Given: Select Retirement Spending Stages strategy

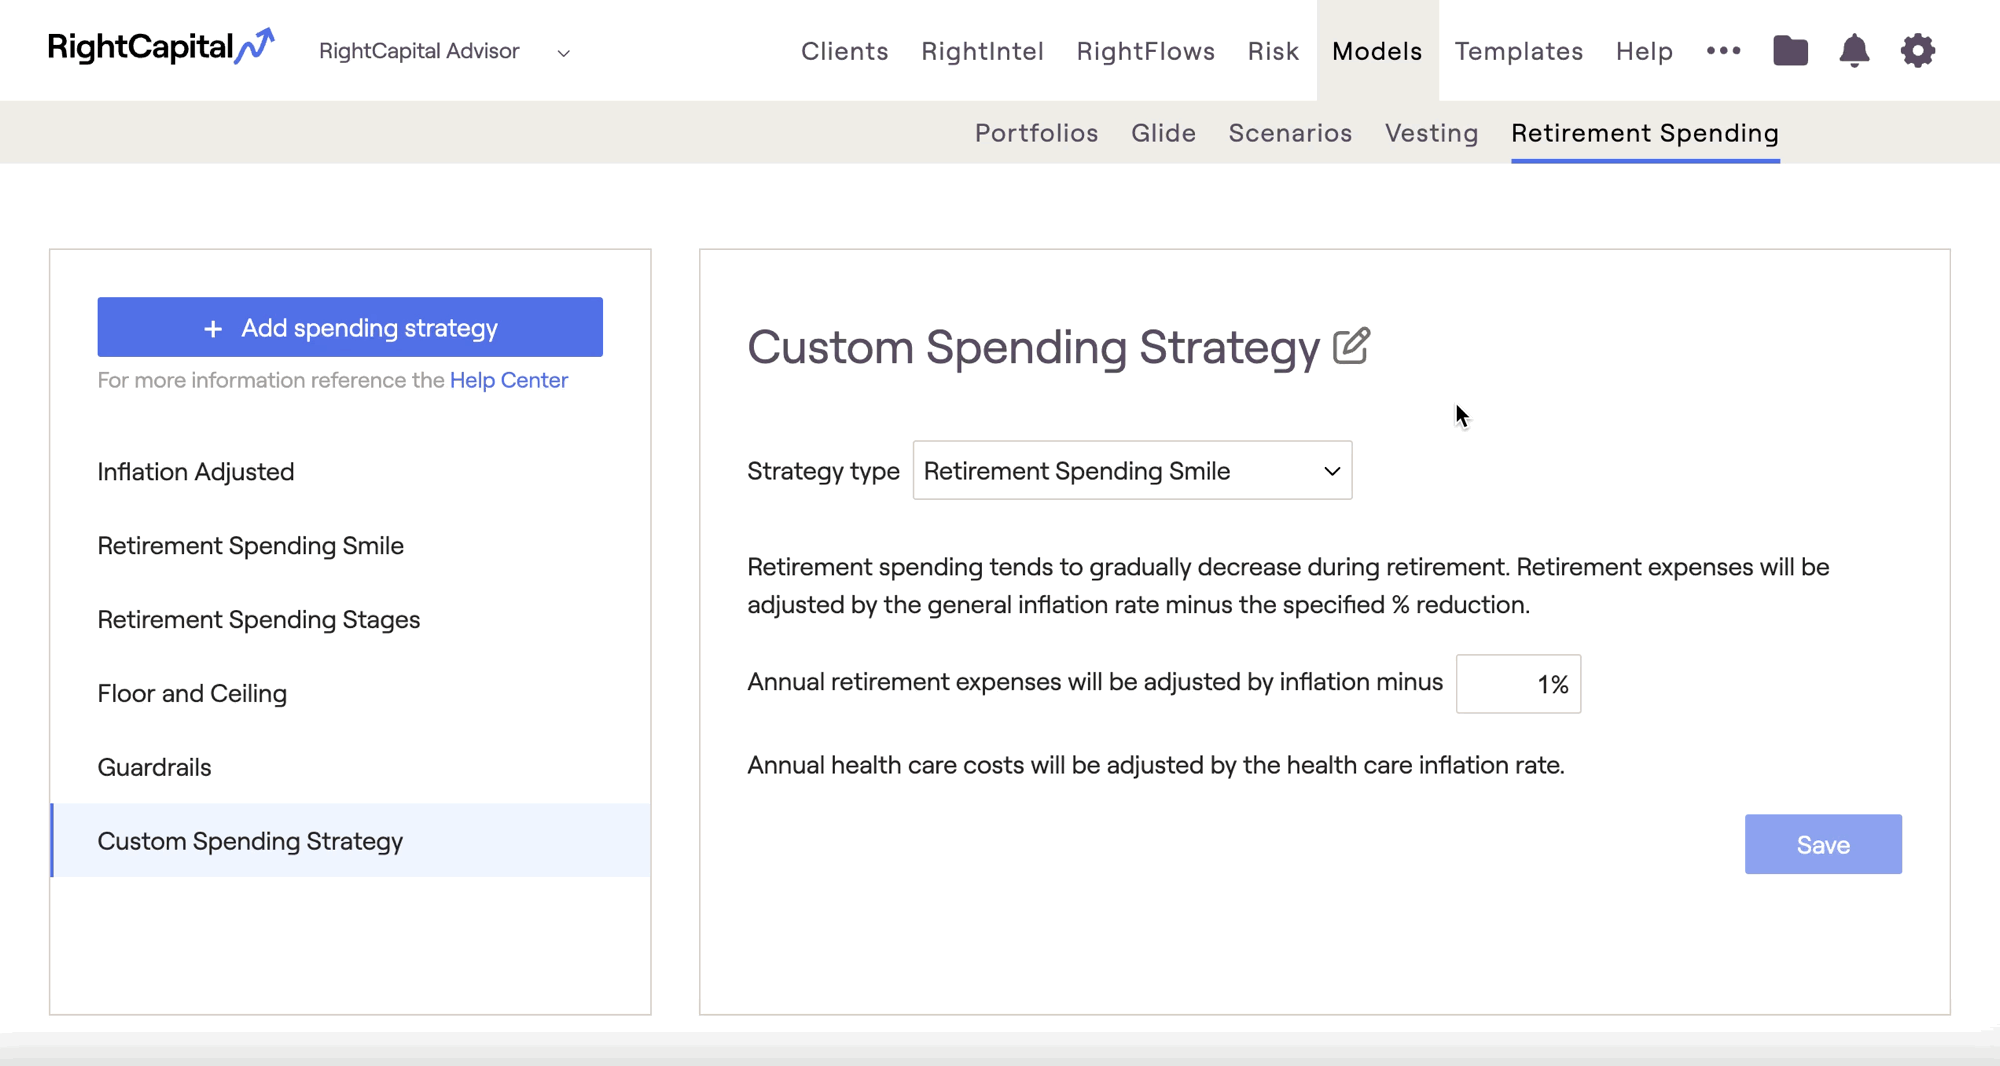Looking at the screenshot, I should tap(350, 619).
